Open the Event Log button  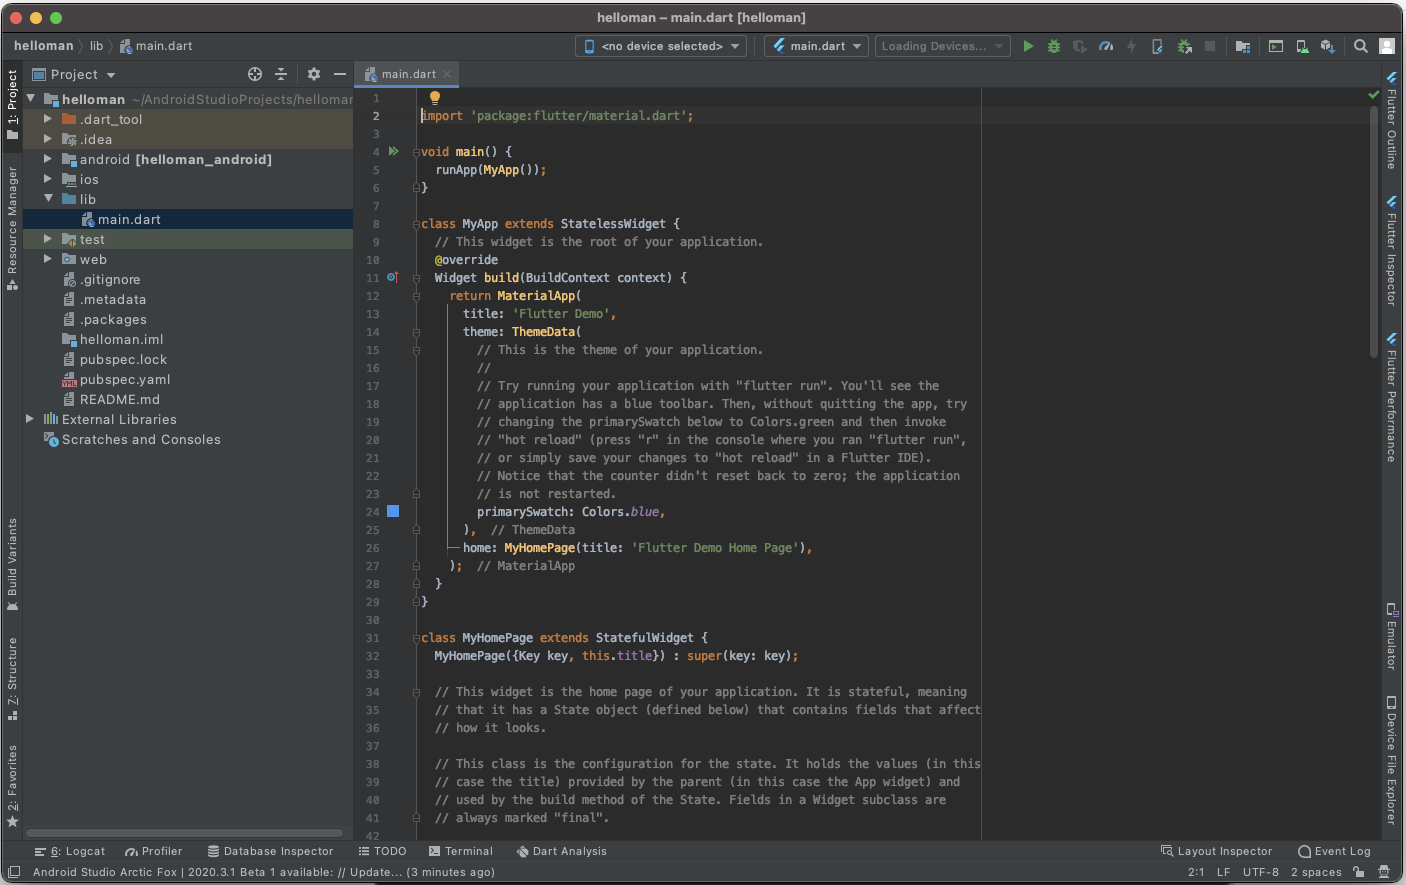coord(1334,851)
